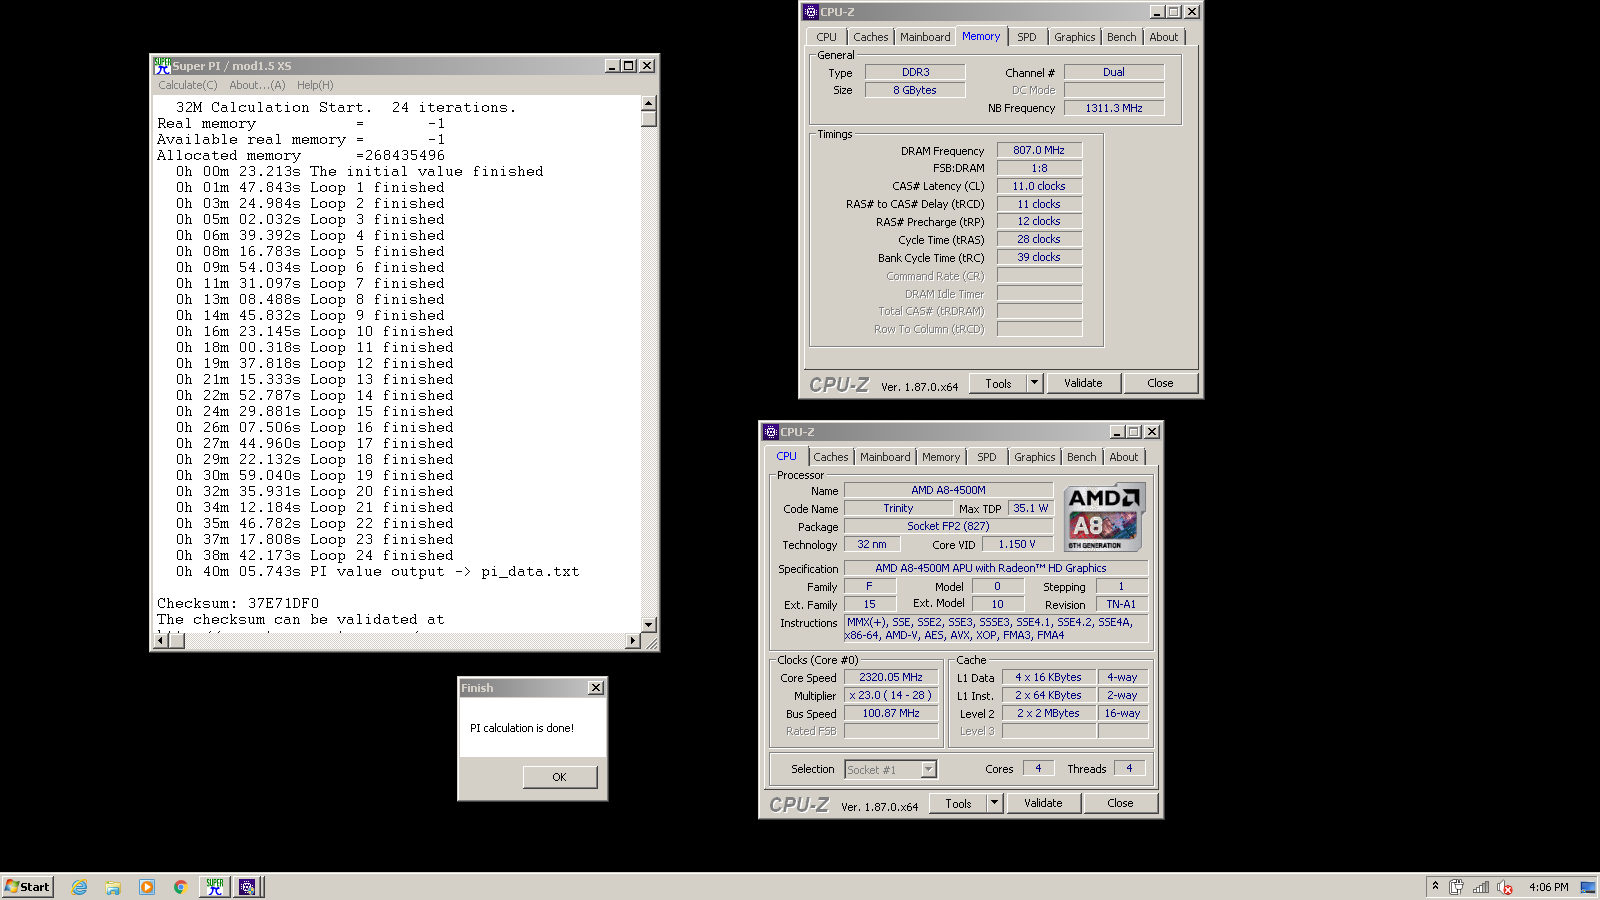Switch to About tab in lower CPU-Z window

point(1123,457)
